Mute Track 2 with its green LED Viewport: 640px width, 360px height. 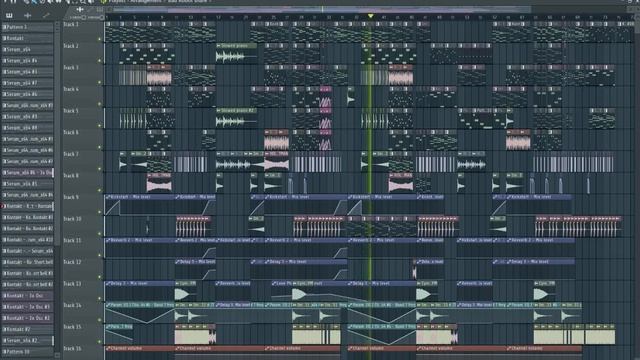(x=99, y=61)
